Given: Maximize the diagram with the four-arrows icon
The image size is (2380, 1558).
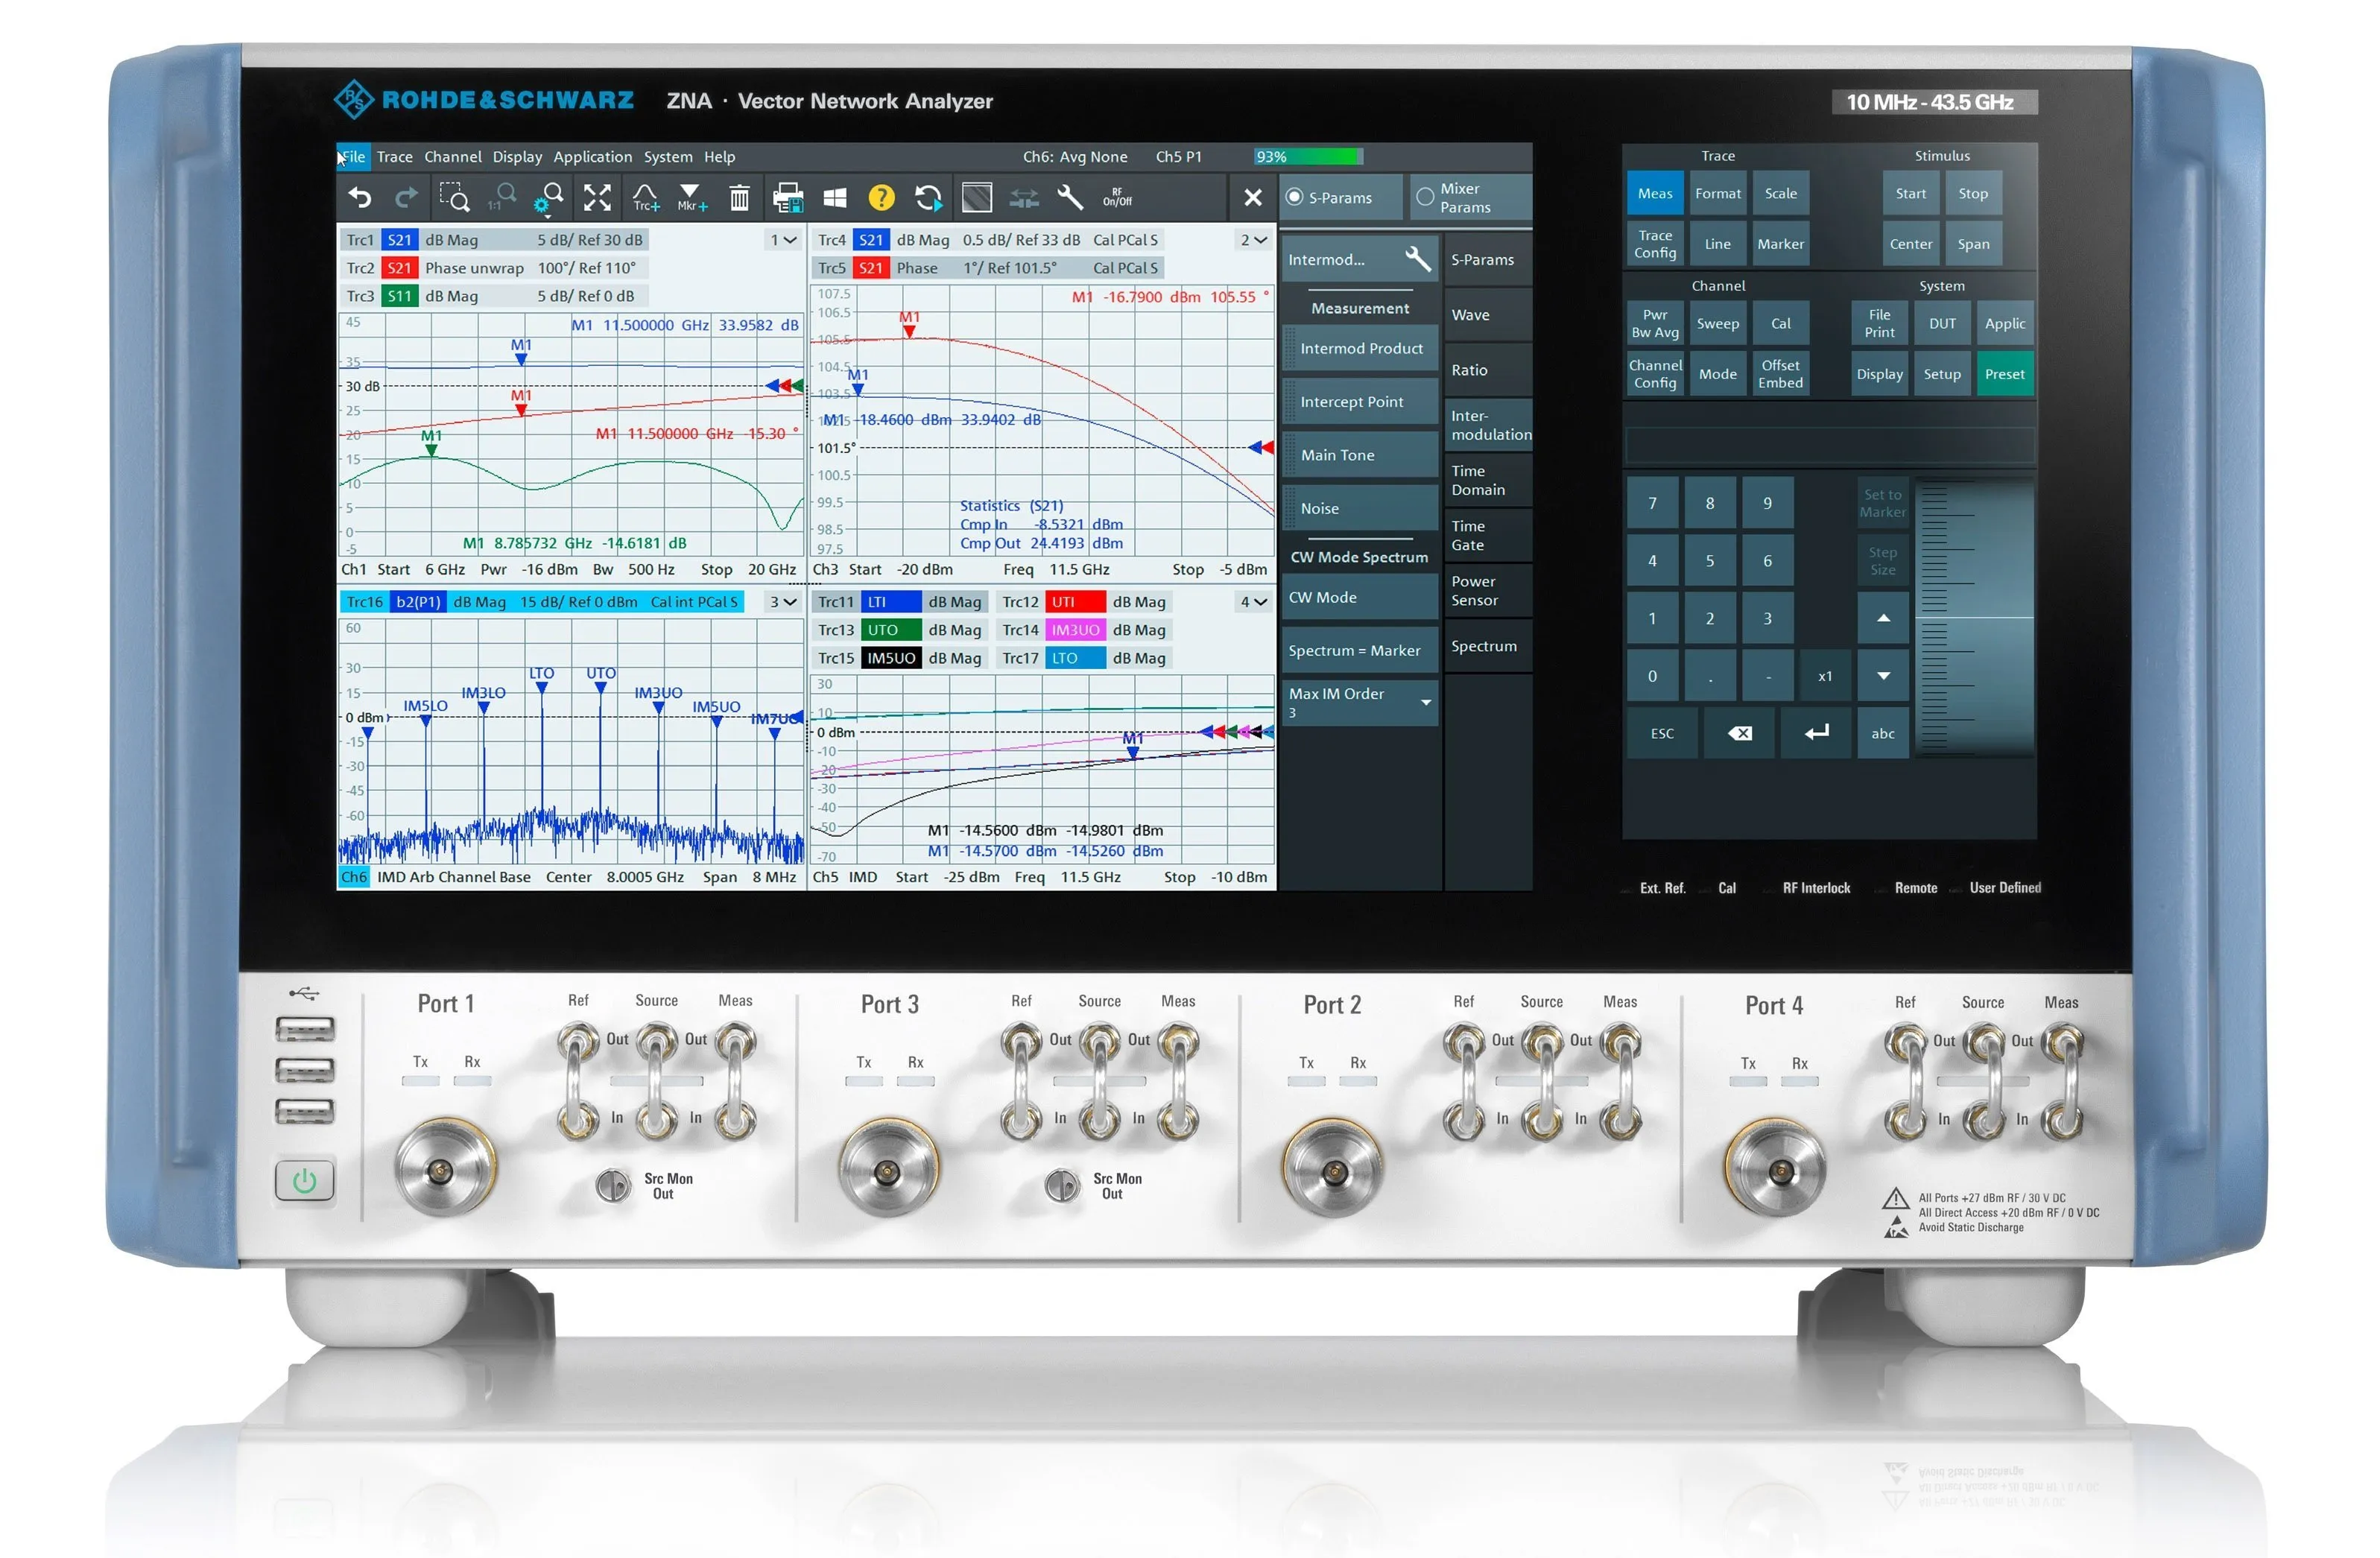Looking at the screenshot, I should point(597,198).
